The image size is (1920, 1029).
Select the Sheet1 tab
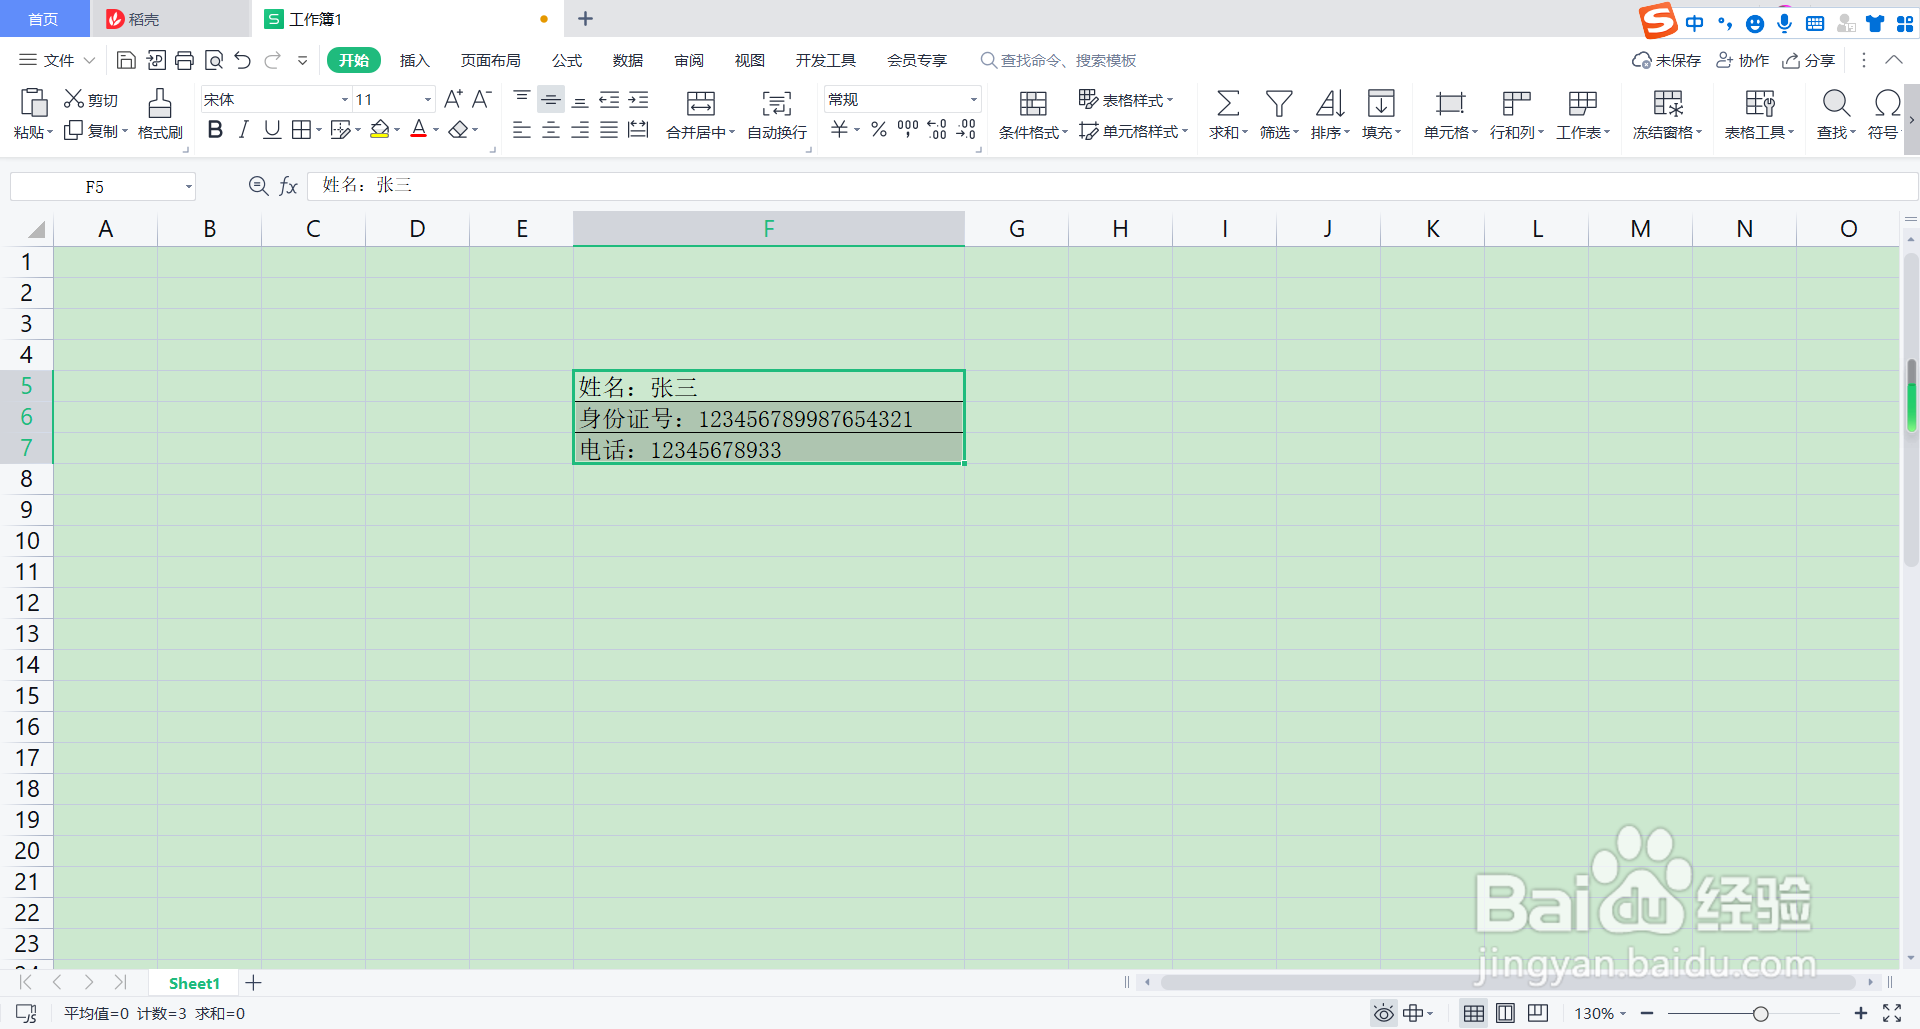194,983
